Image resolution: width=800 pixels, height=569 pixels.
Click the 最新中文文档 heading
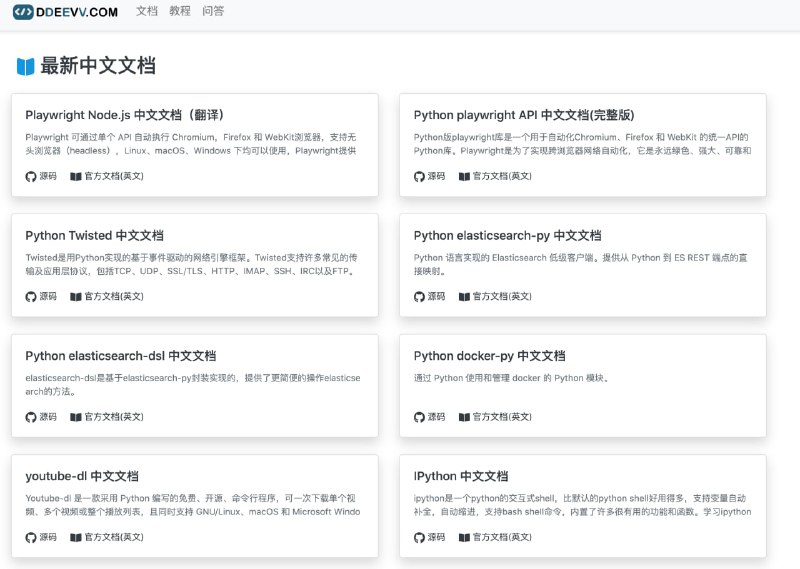[98, 66]
